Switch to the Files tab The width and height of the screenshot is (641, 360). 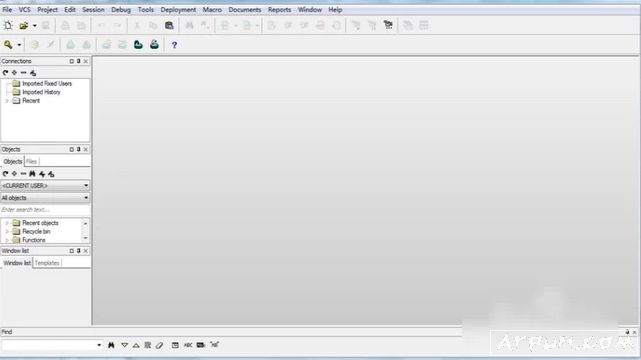point(31,161)
